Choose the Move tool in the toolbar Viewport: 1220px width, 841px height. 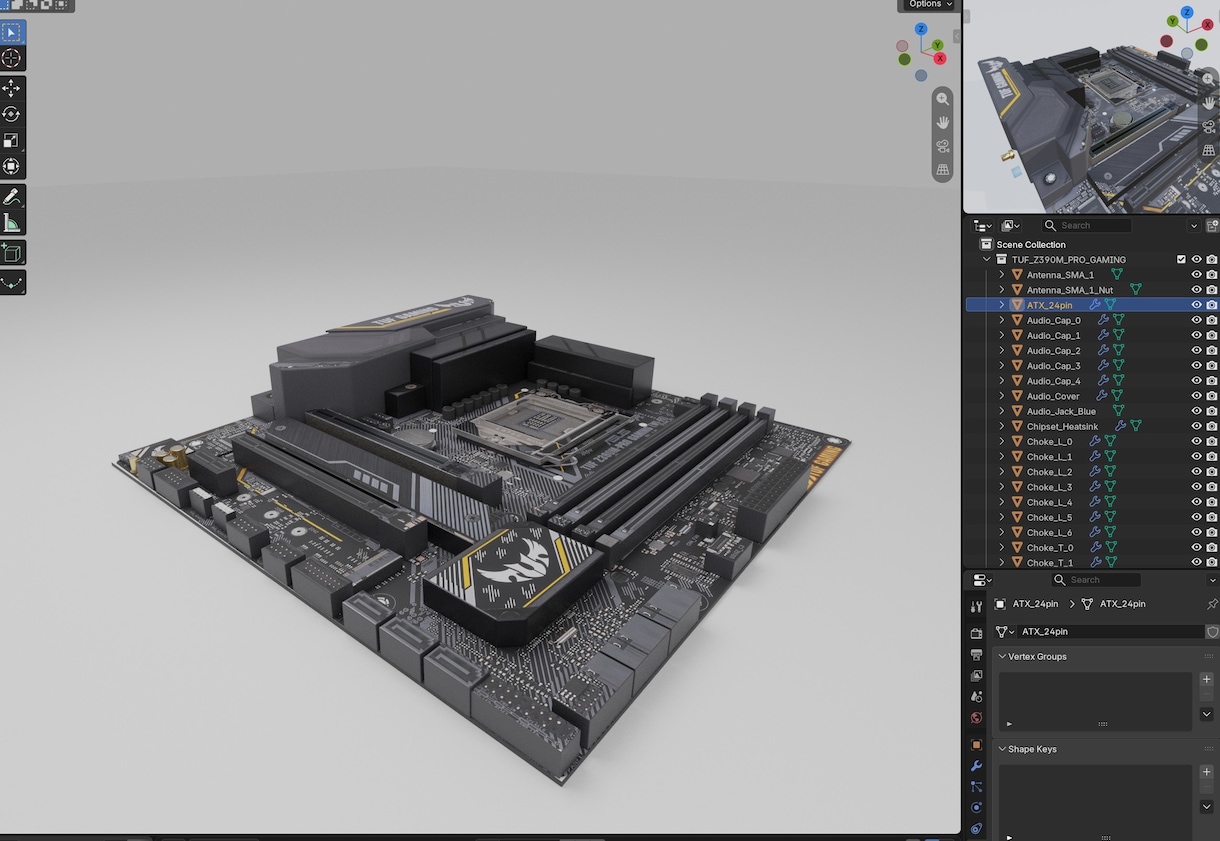(12, 89)
